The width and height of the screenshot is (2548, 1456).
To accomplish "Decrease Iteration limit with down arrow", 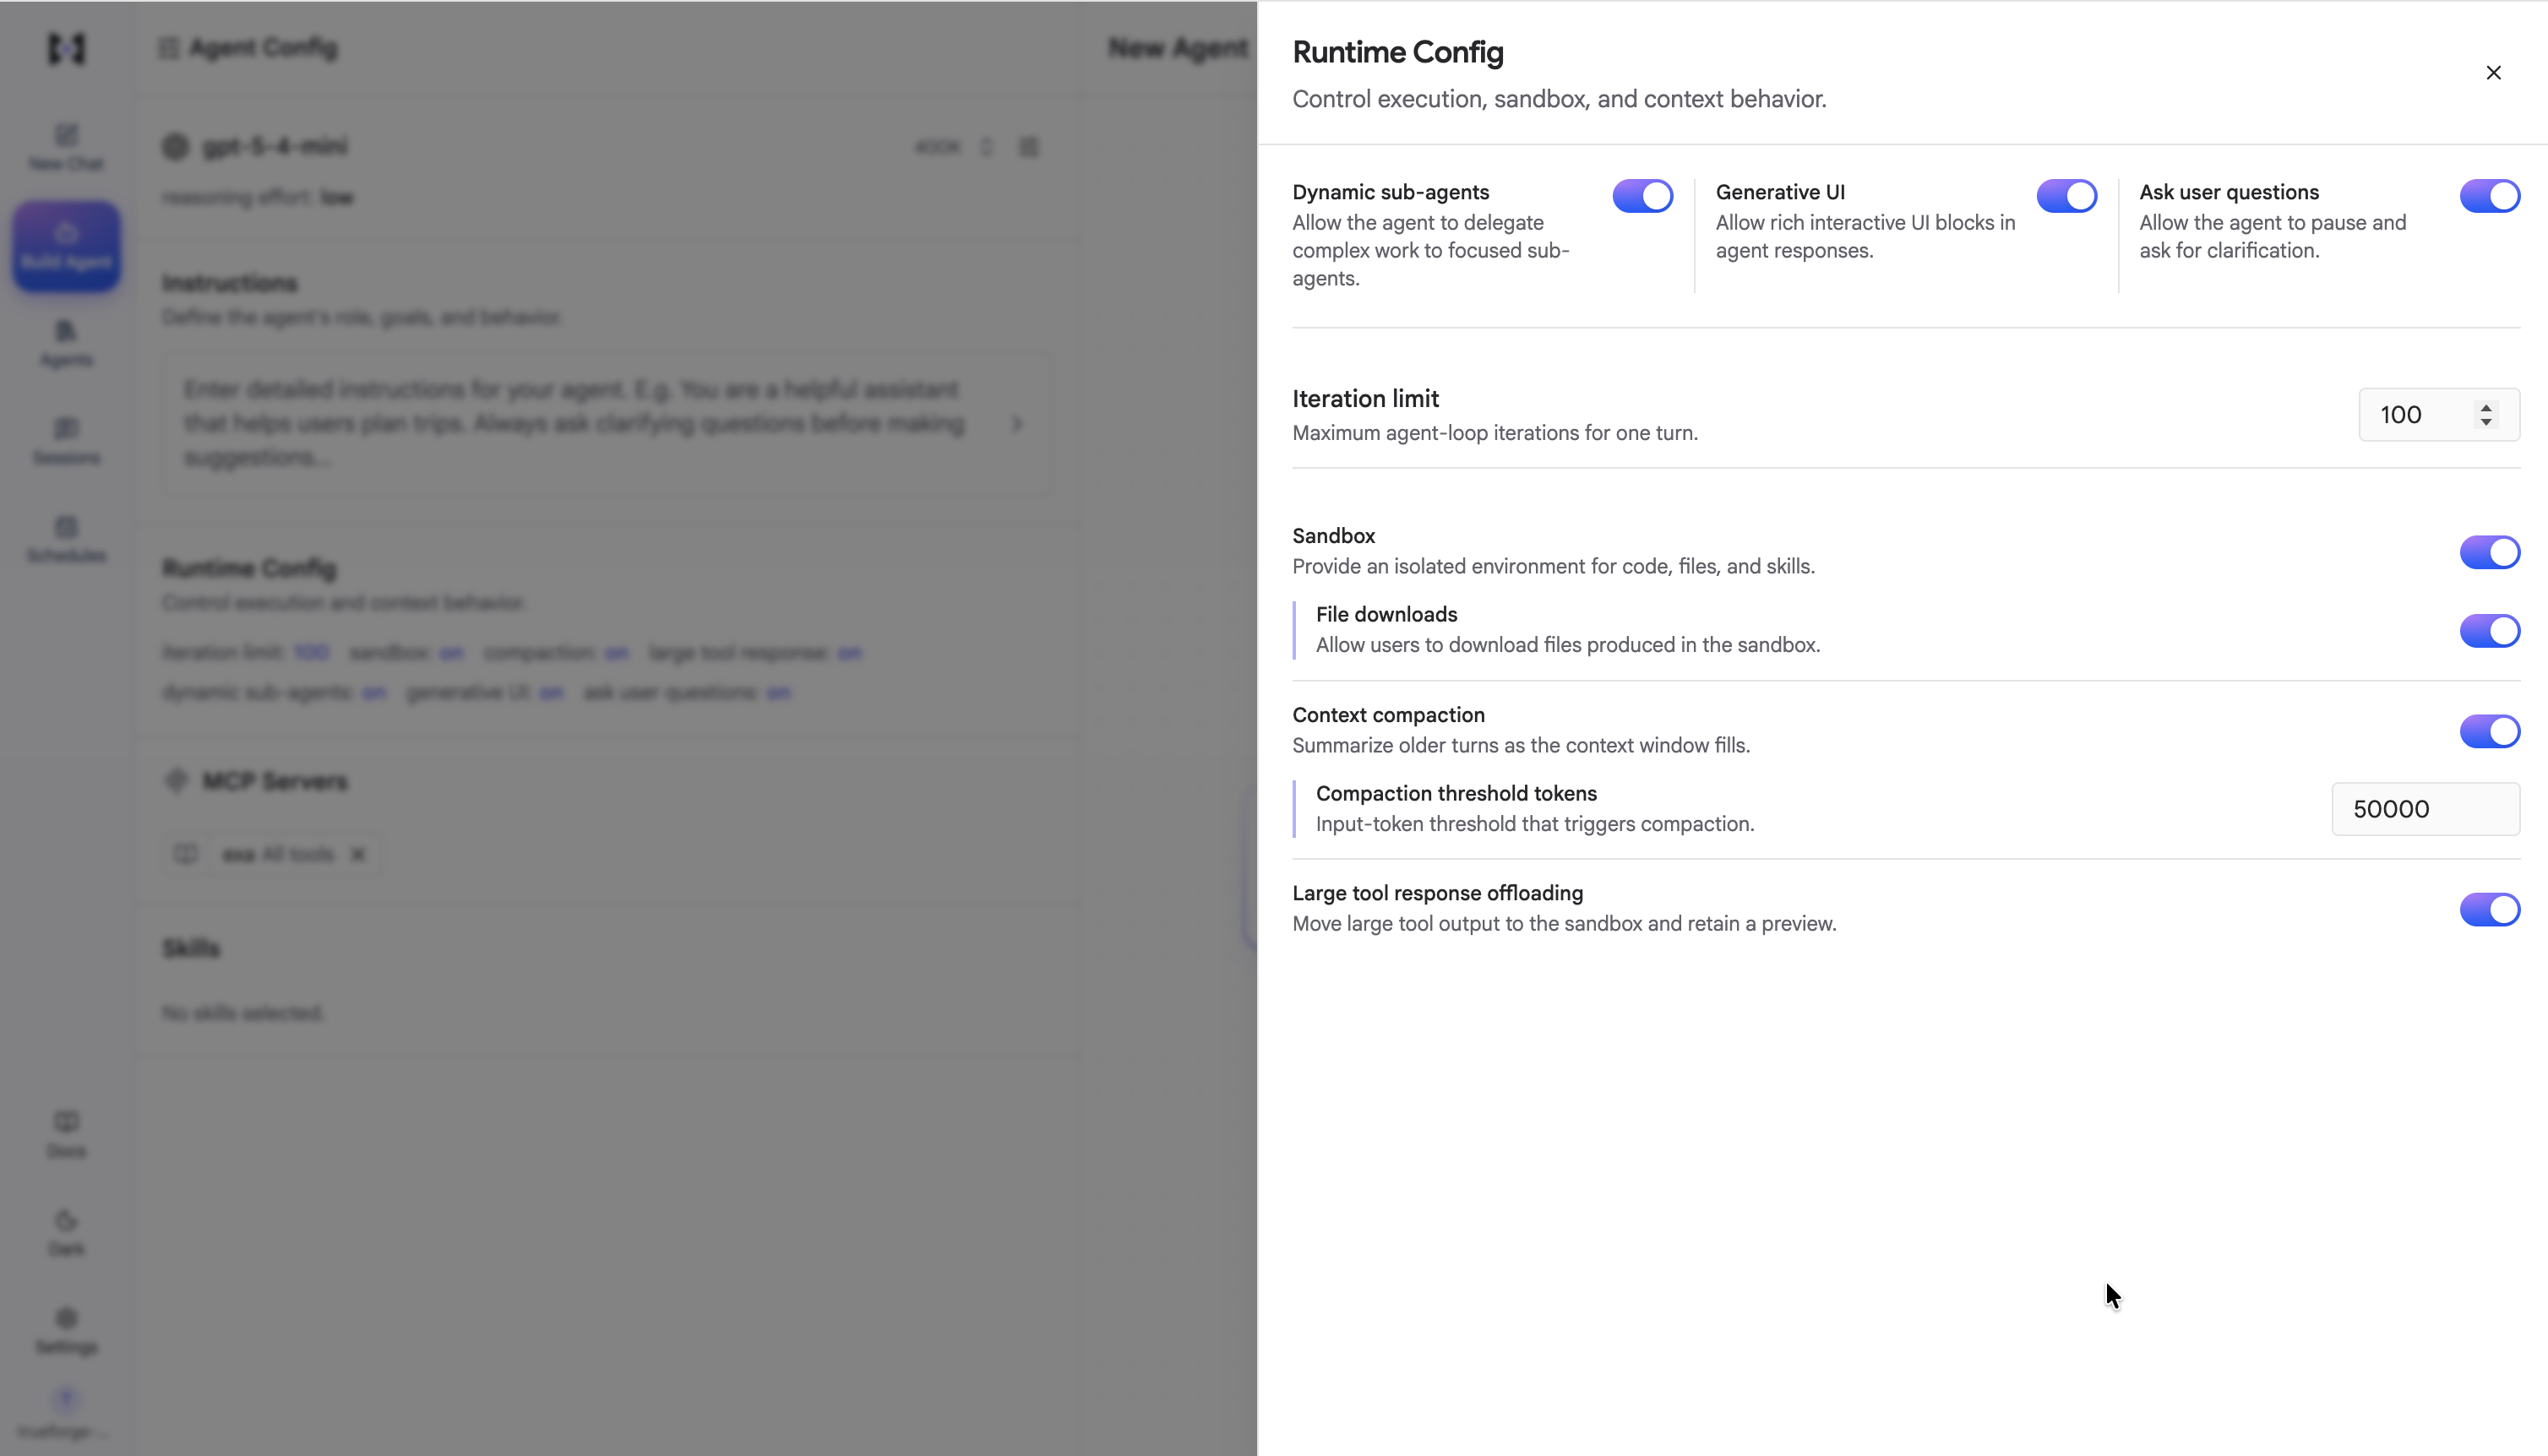I will pyautogui.click(x=2486, y=423).
